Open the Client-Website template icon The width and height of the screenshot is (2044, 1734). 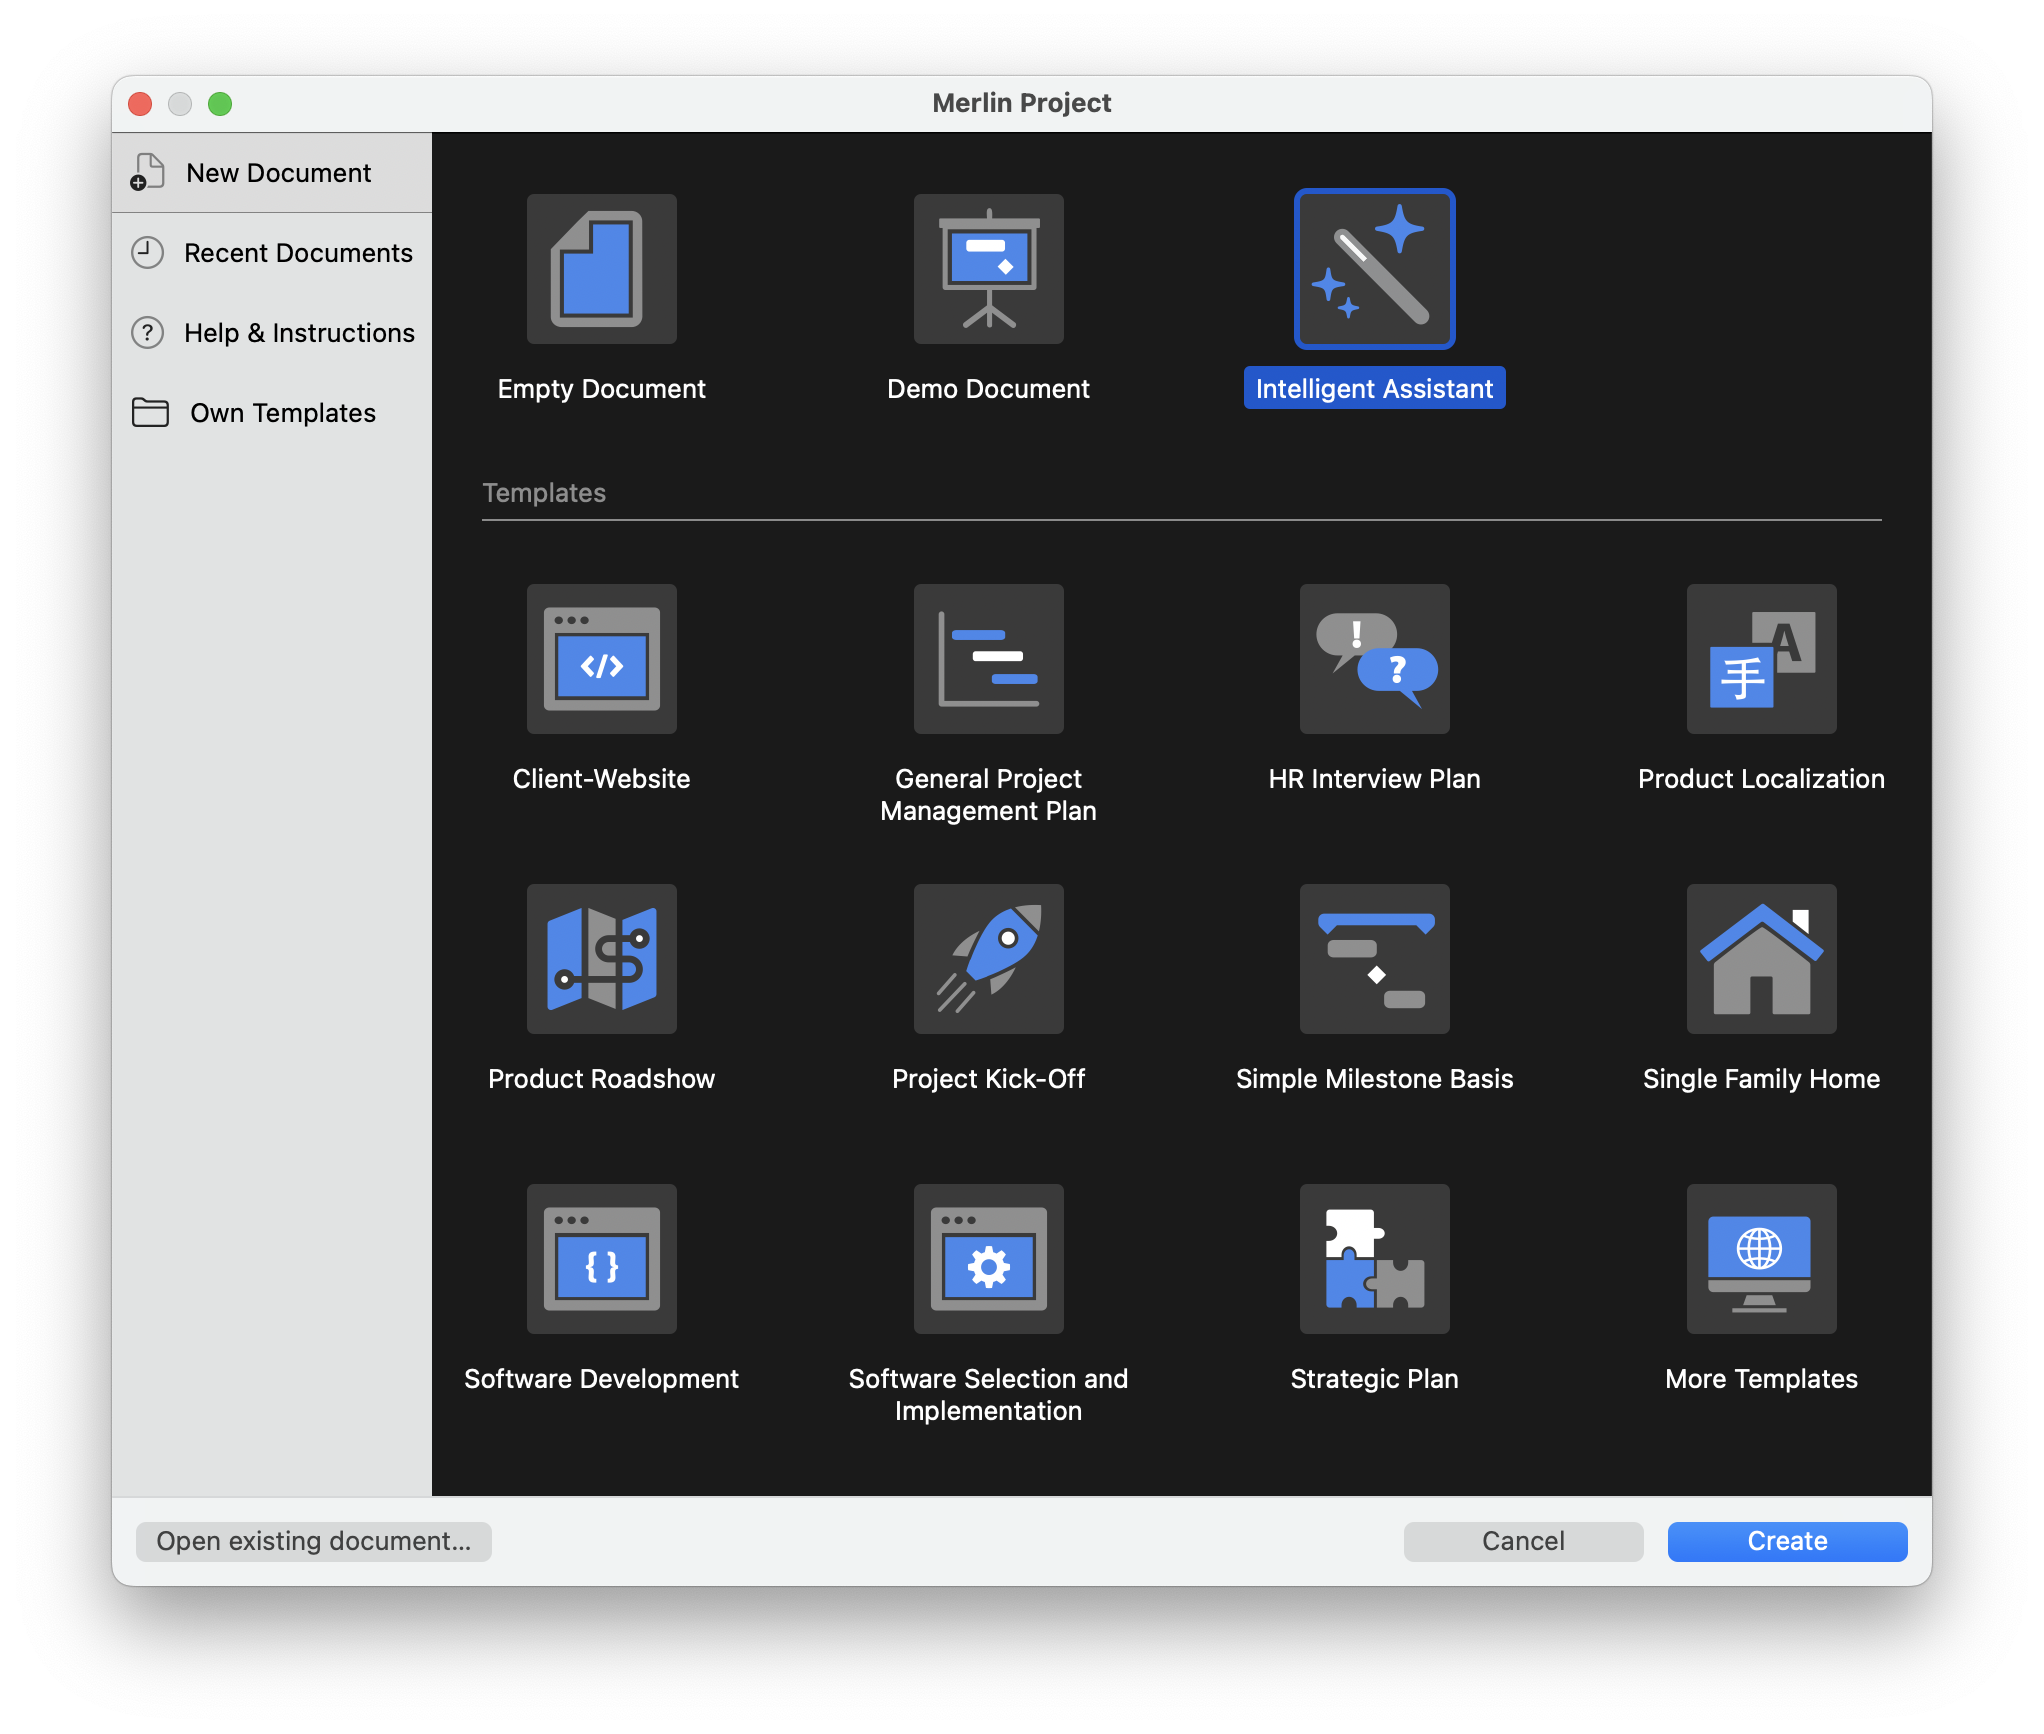point(600,659)
